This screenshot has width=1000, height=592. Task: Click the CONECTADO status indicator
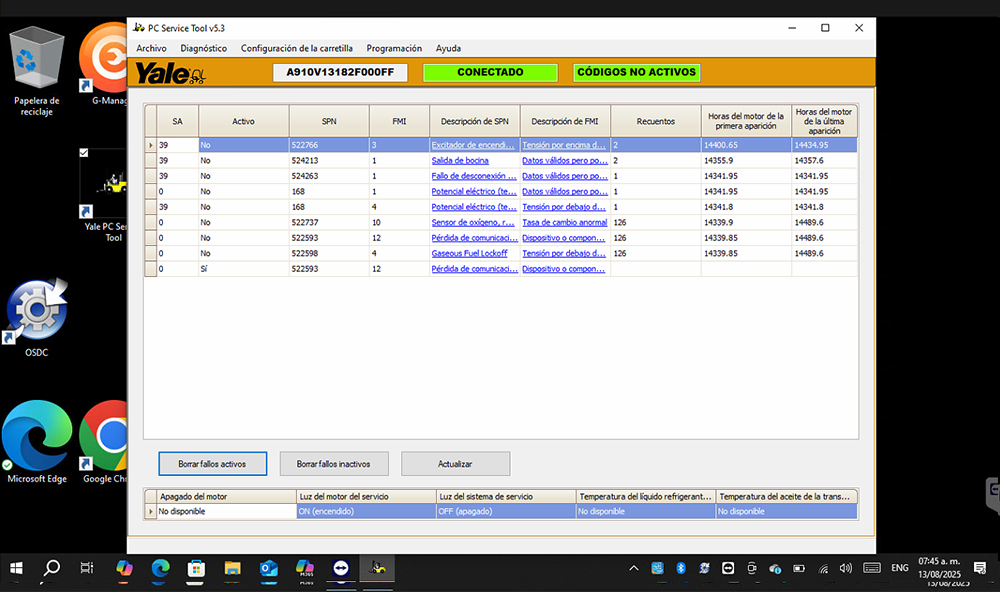tap(490, 72)
